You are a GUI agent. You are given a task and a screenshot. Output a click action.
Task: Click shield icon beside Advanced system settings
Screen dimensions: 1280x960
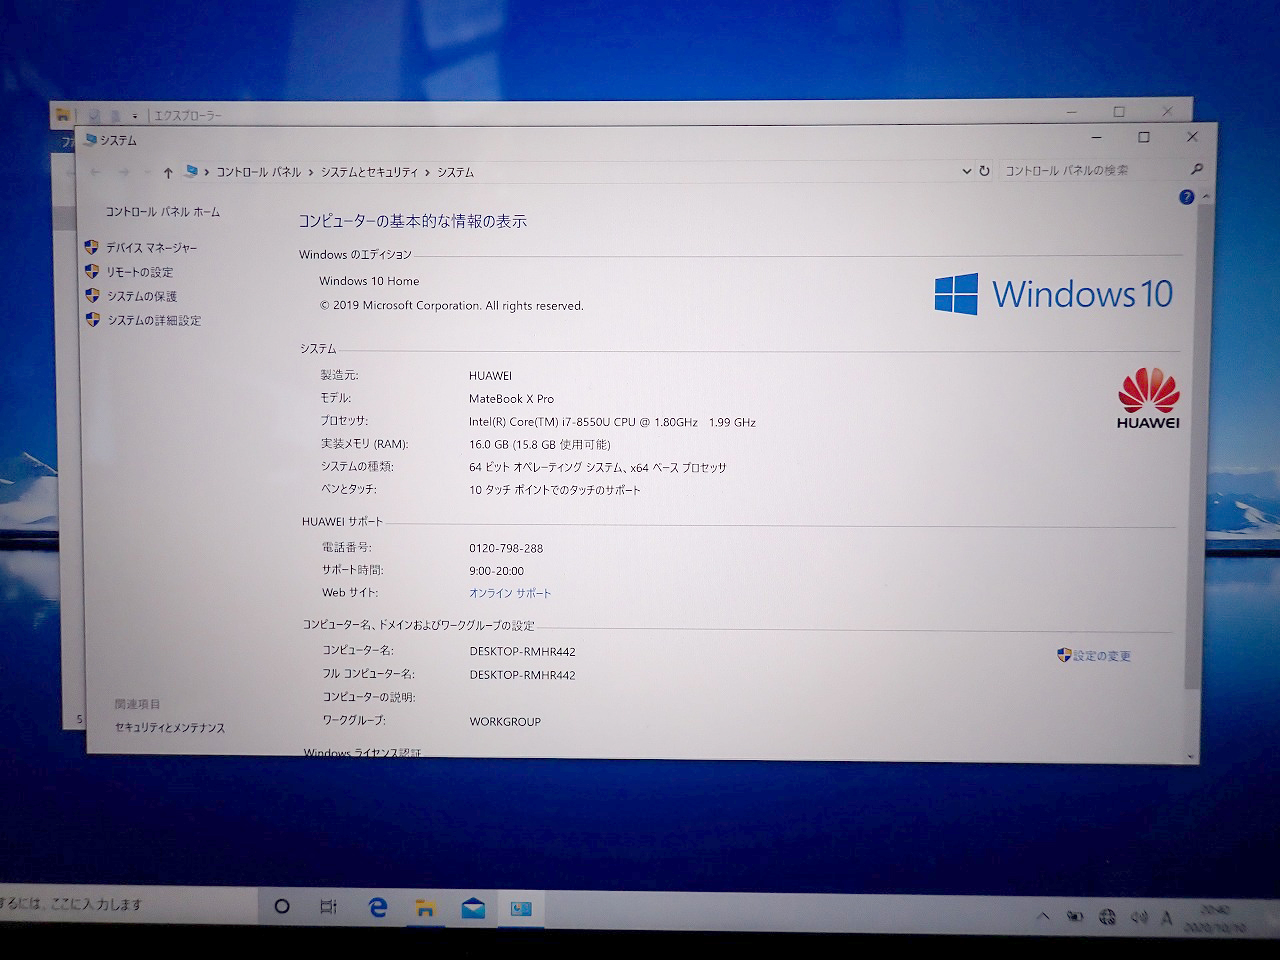pyautogui.click(x=93, y=319)
